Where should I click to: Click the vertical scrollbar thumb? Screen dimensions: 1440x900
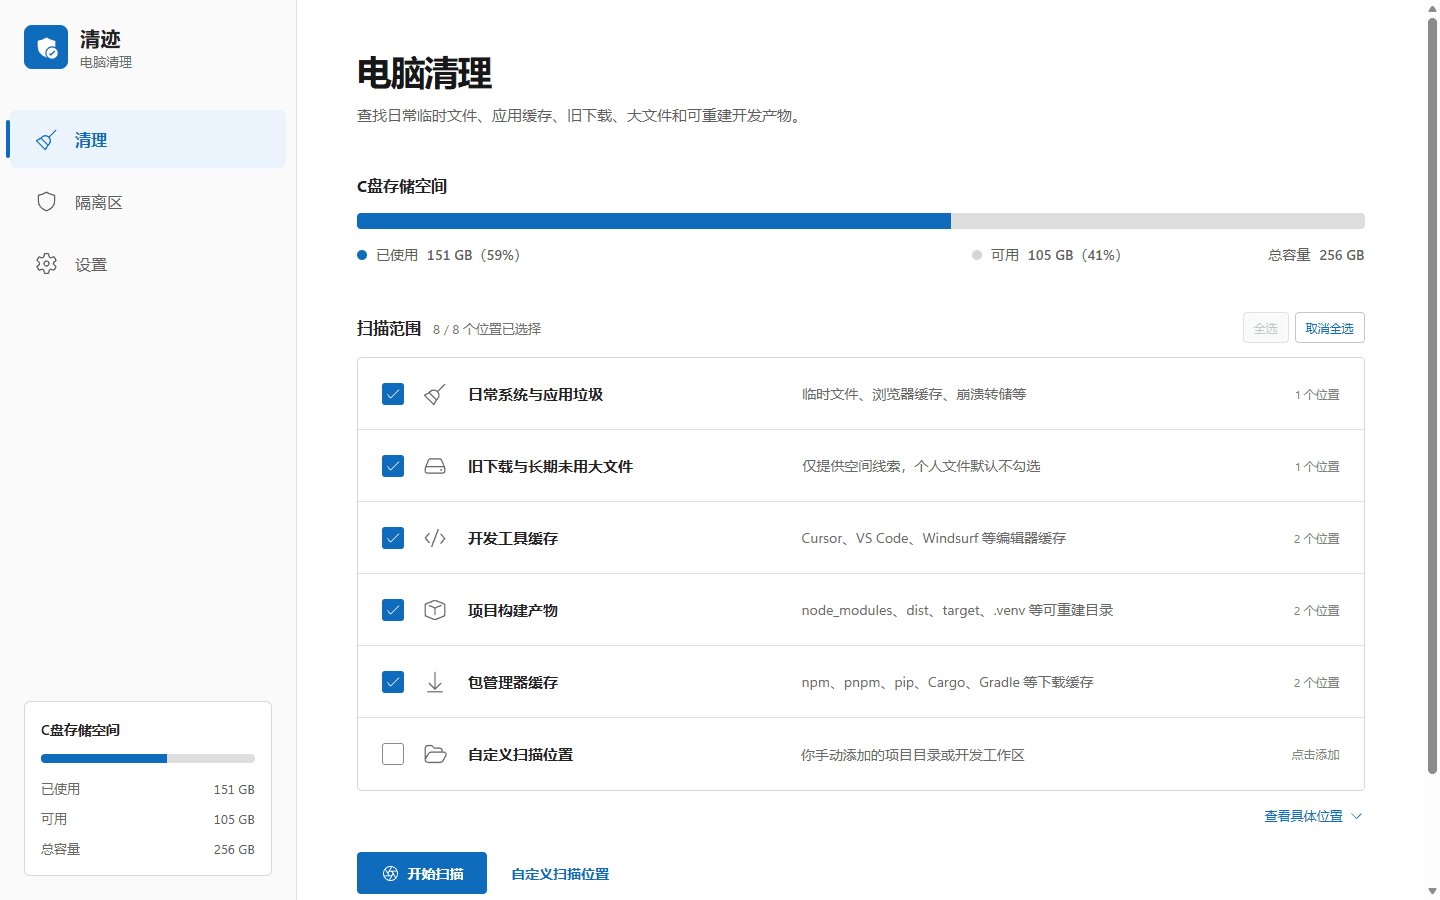[x=1432, y=396]
